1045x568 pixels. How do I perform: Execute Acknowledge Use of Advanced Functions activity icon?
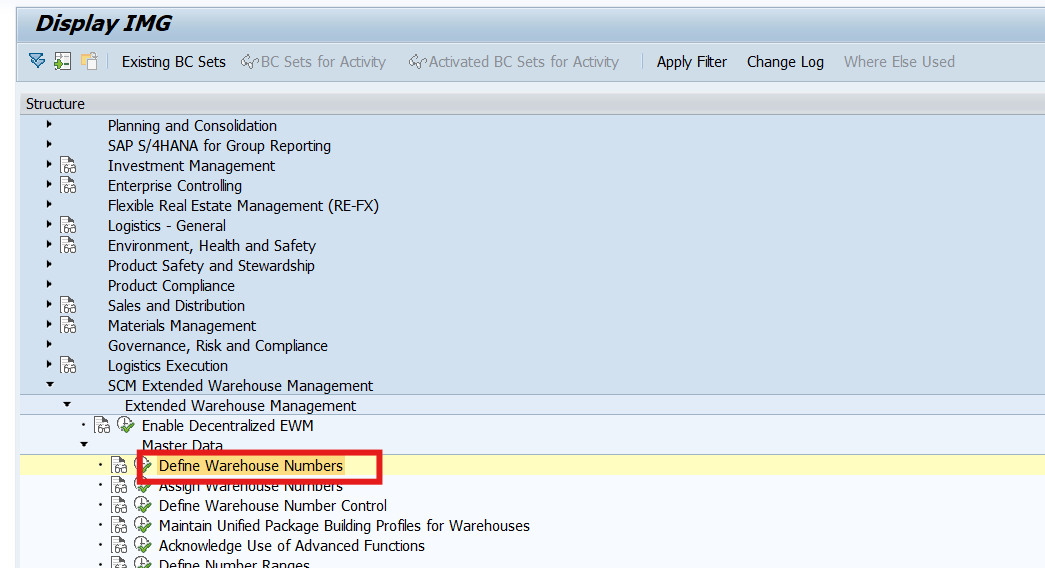143,545
